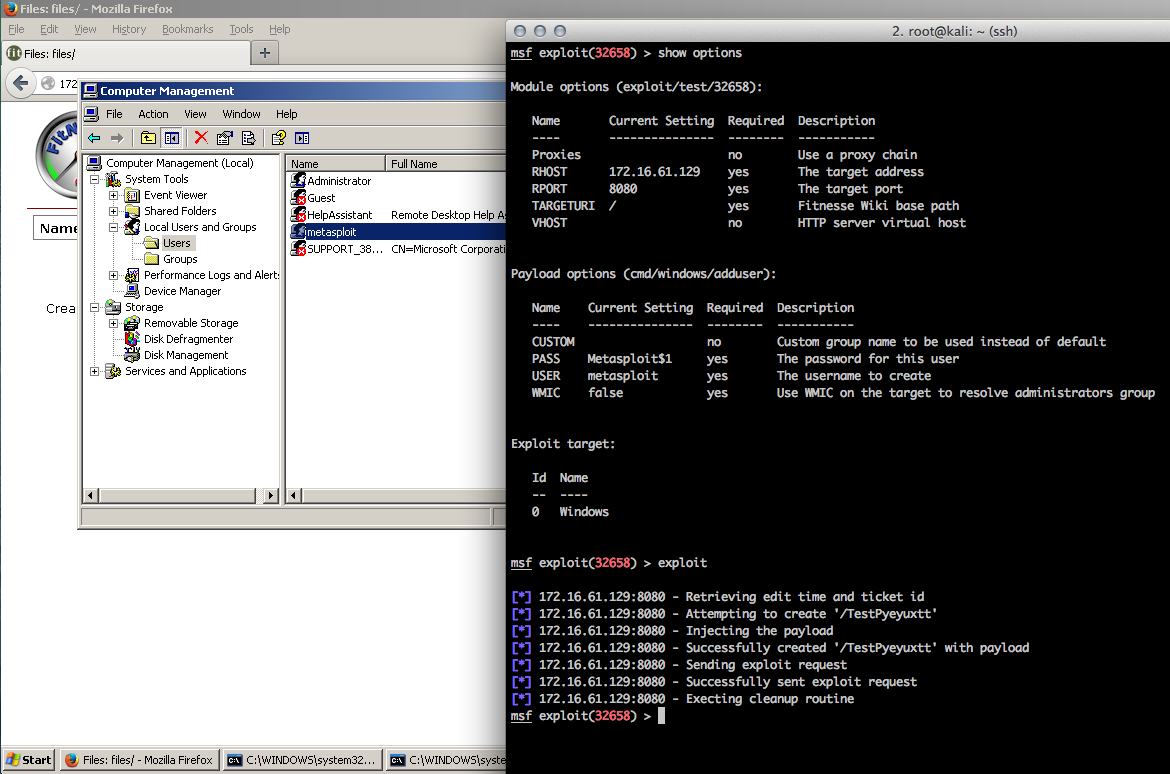The height and width of the screenshot is (774, 1170).
Task: Click the red Delete X icon
Action: pos(201,138)
